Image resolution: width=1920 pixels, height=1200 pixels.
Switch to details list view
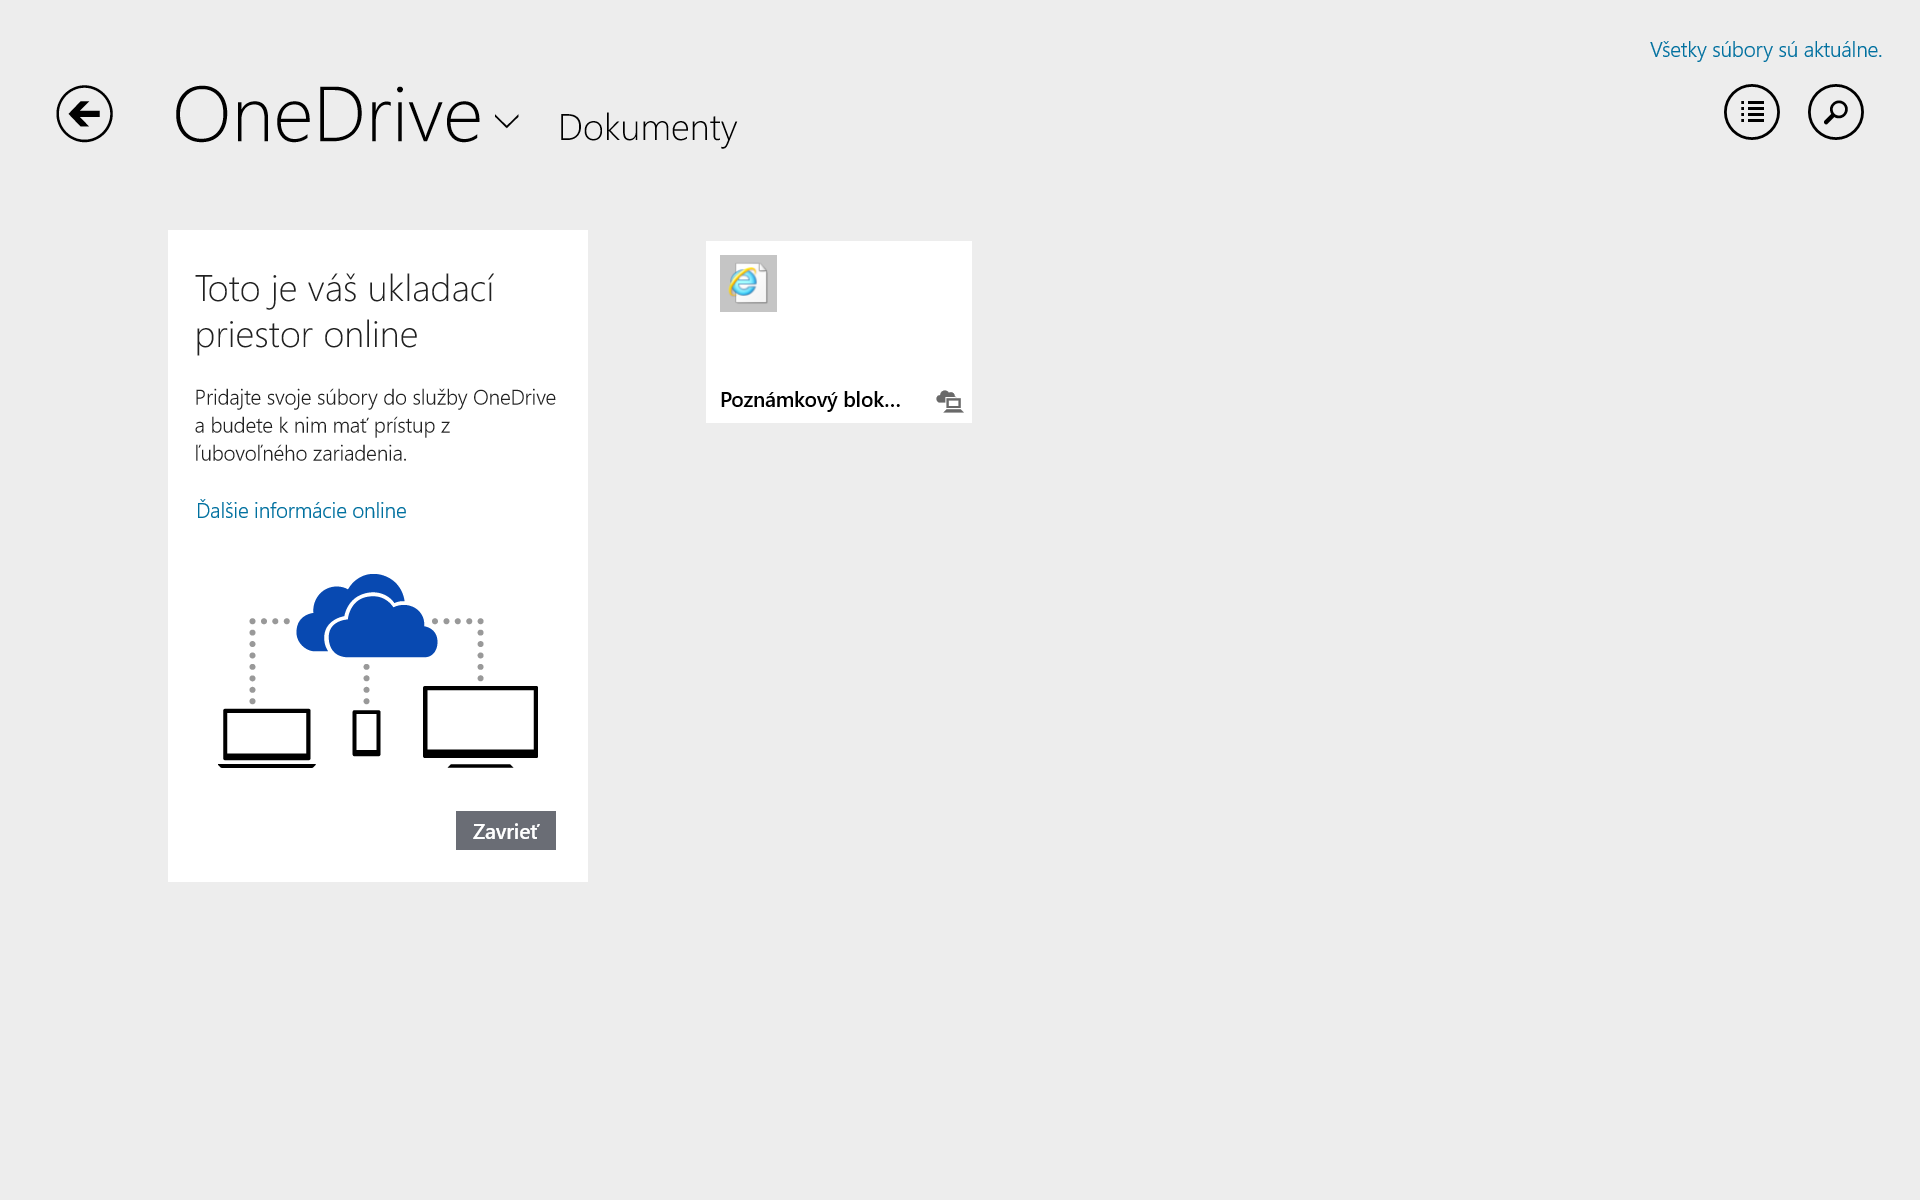1751,112
